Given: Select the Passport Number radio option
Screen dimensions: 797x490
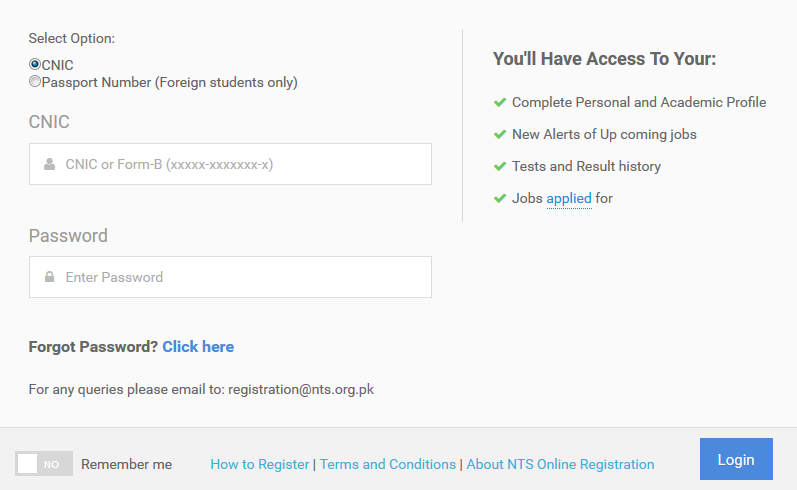Looking at the screenshot, I should point(35,82).
